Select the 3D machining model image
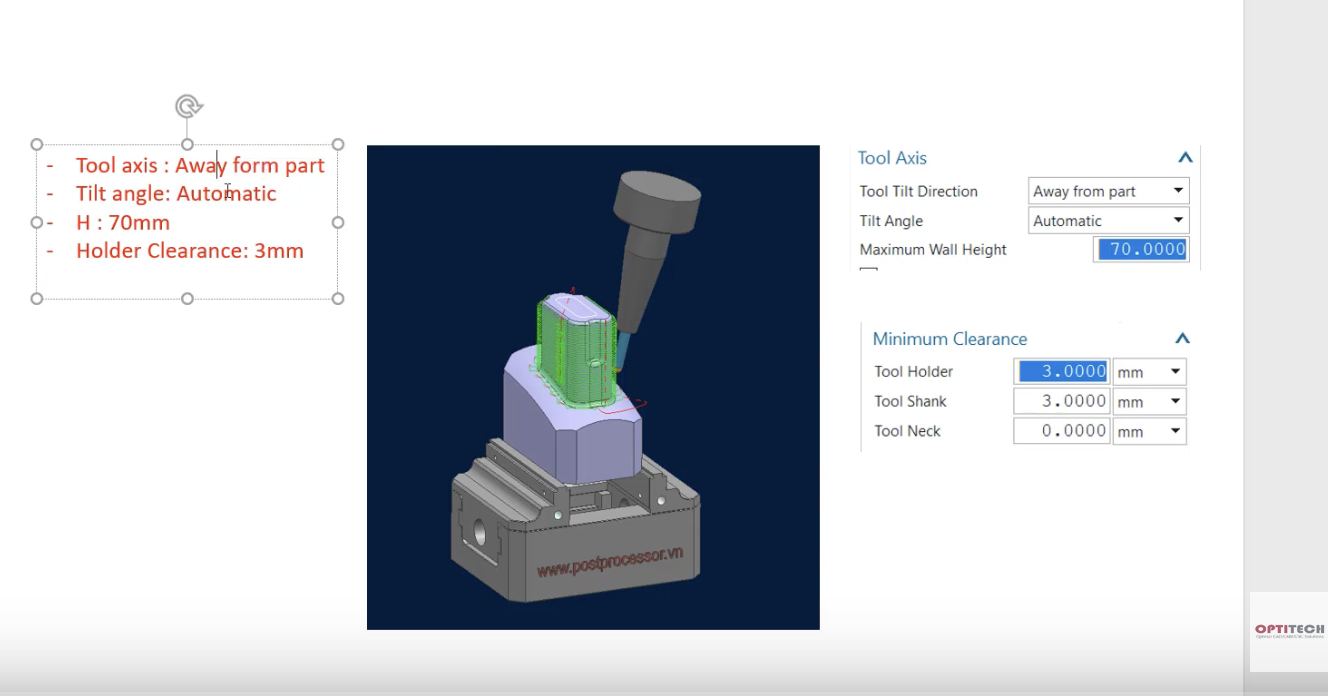1328x696 pixels. coord(593,387)
